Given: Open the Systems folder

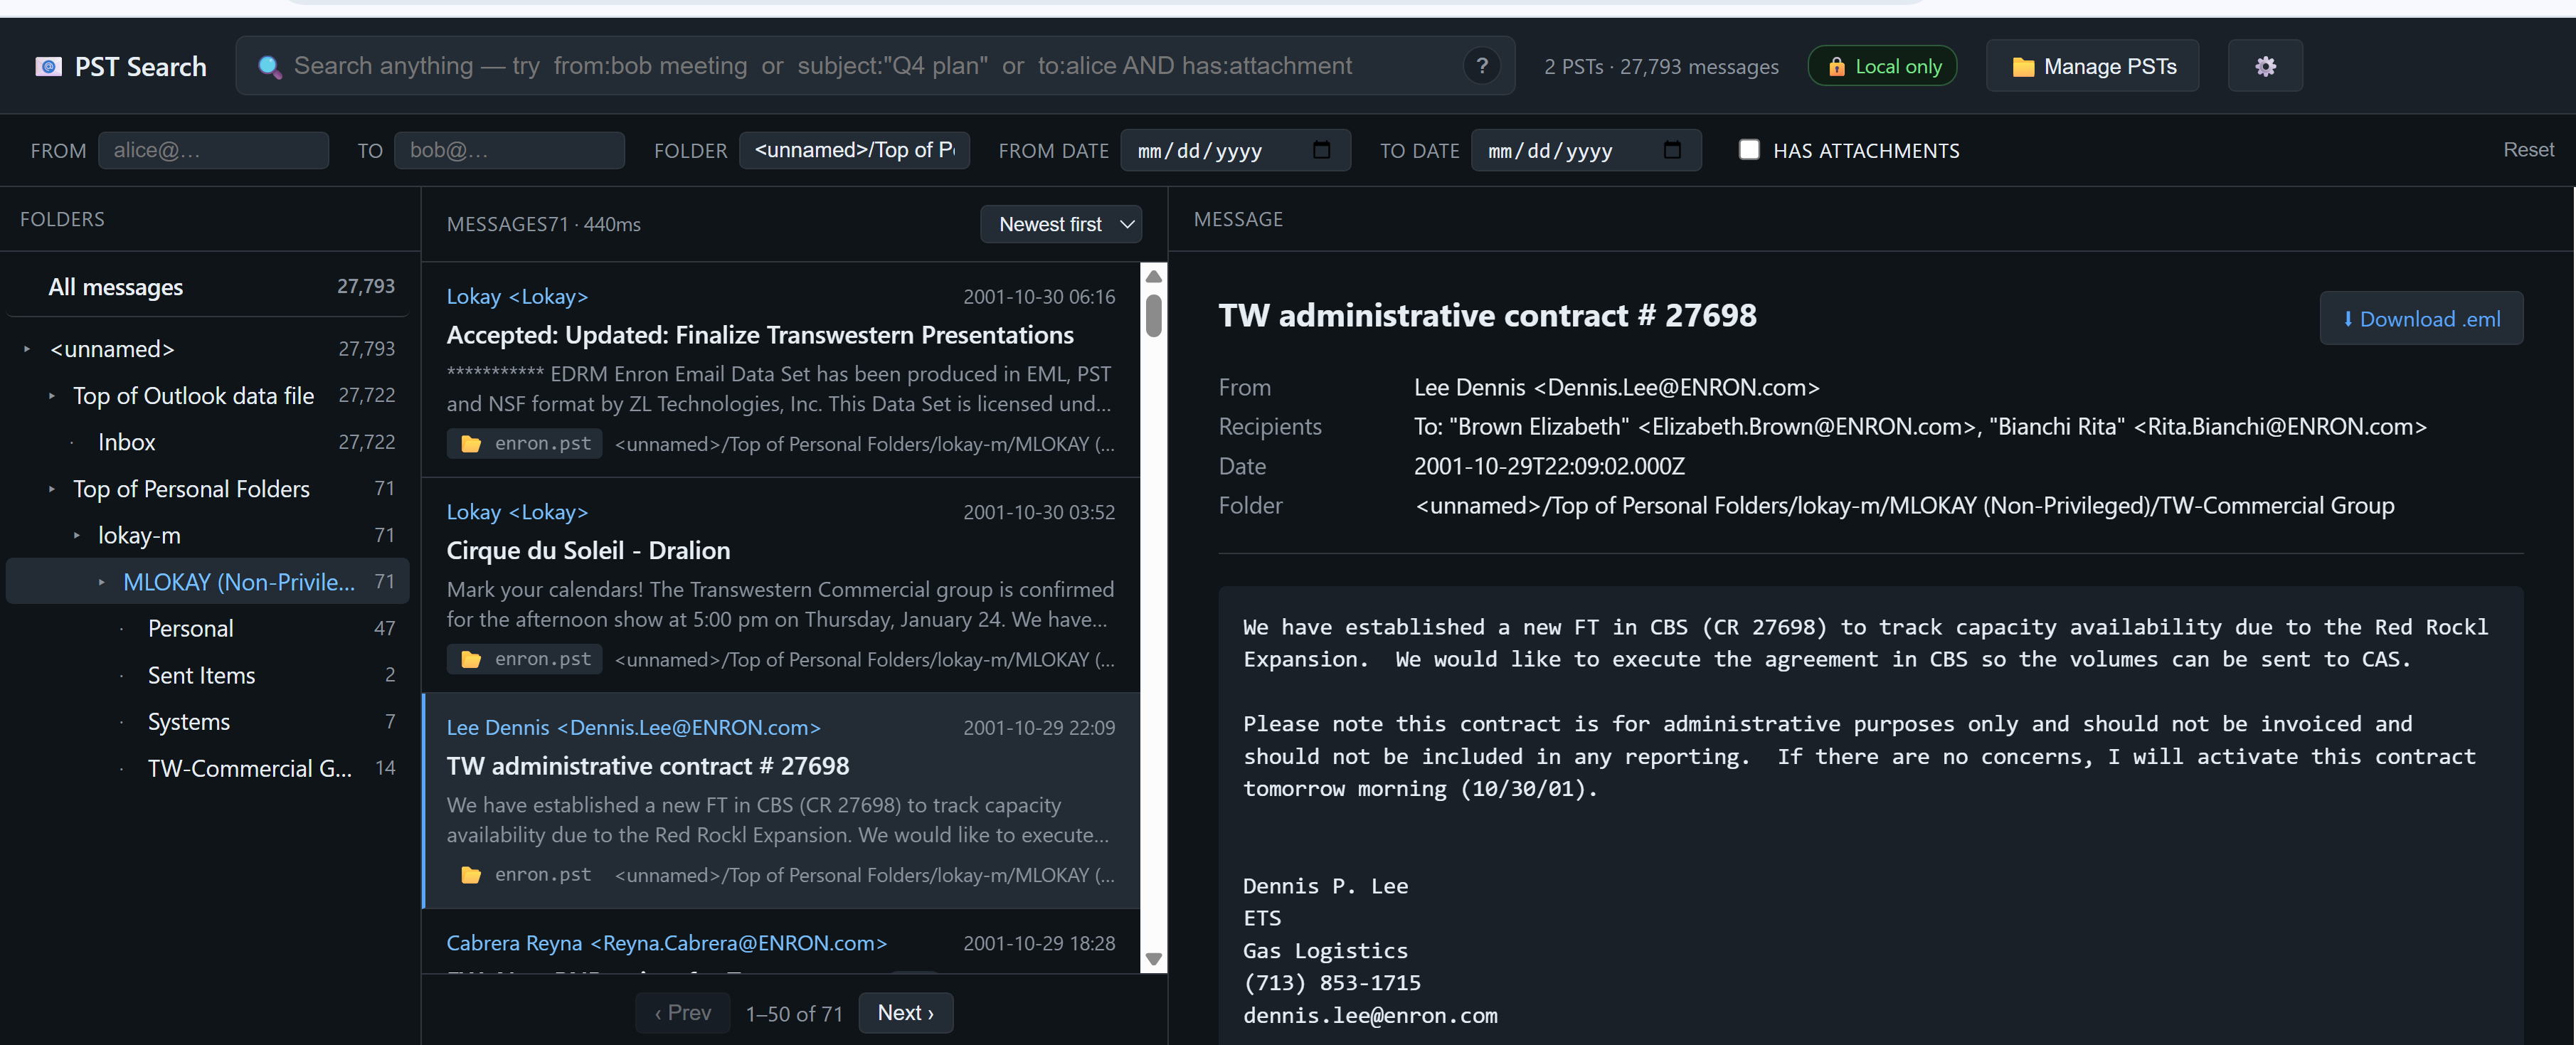Looking at the screenshot, I should 208,721.
